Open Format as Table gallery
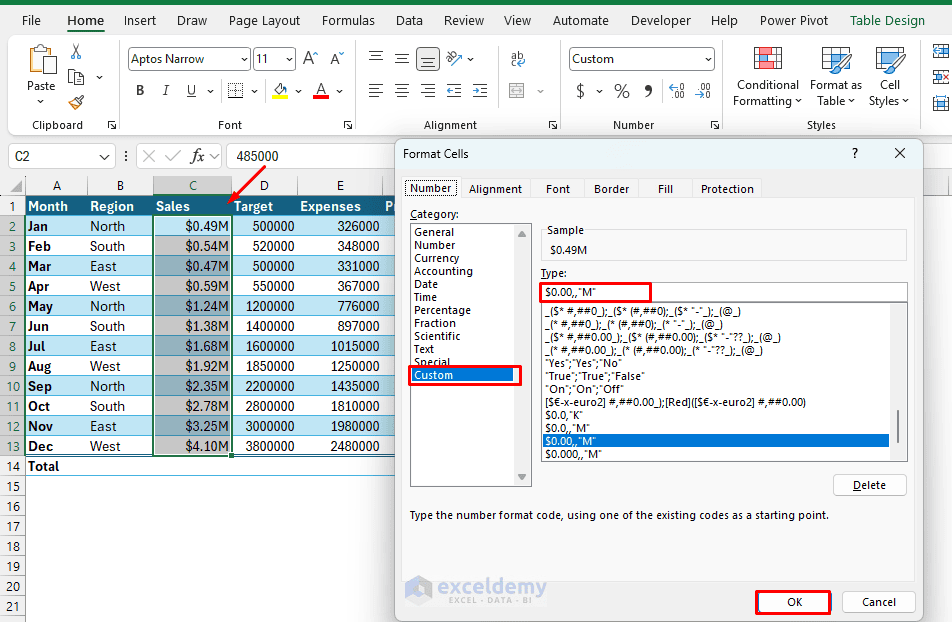 (x=836, y=76)
